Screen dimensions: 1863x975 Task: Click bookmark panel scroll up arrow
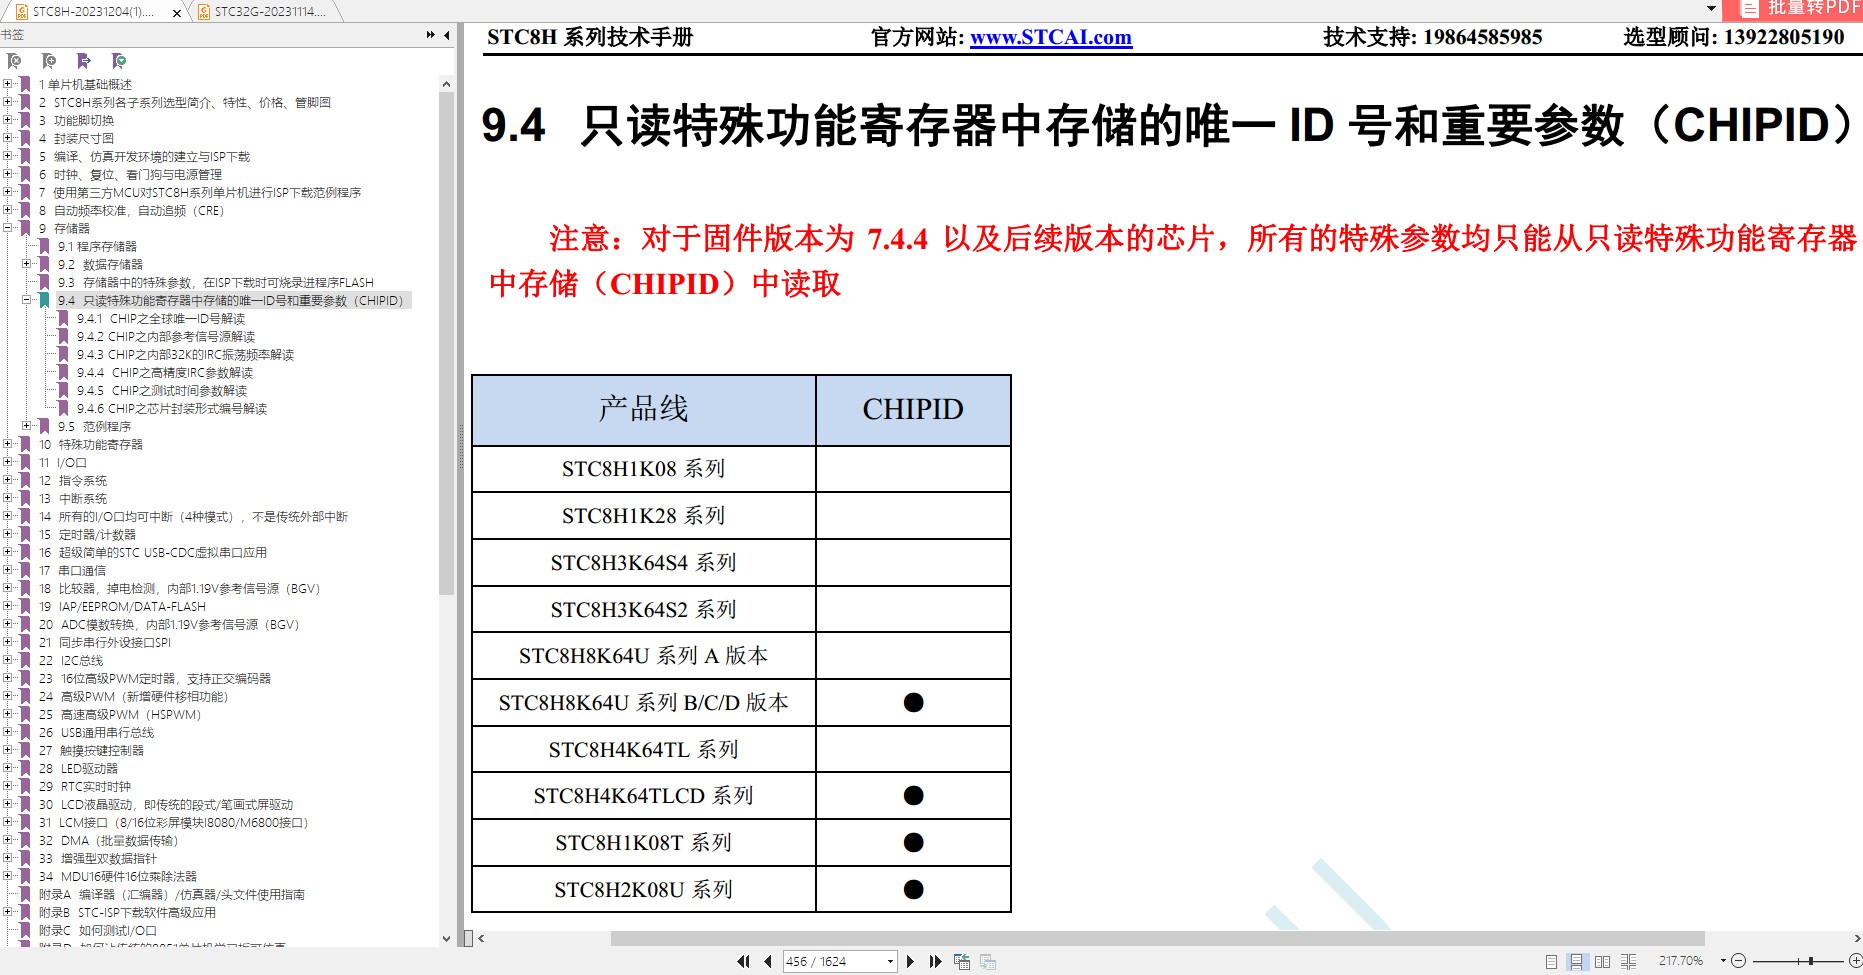click(446, 84)
